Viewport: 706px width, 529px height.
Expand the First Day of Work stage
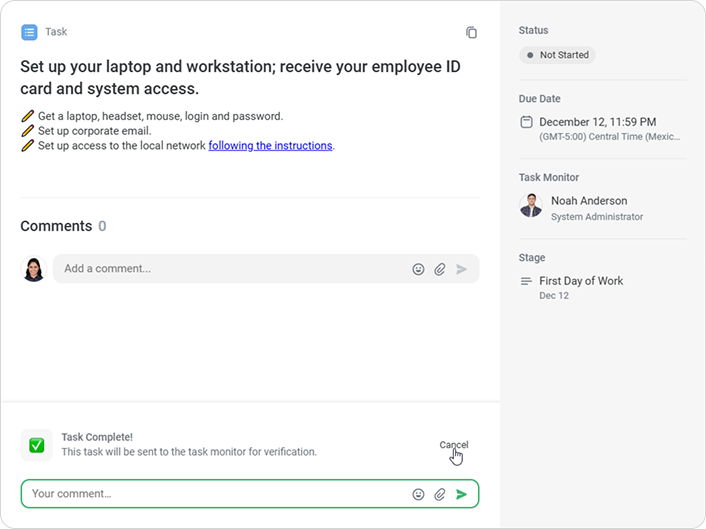point(581,281)
